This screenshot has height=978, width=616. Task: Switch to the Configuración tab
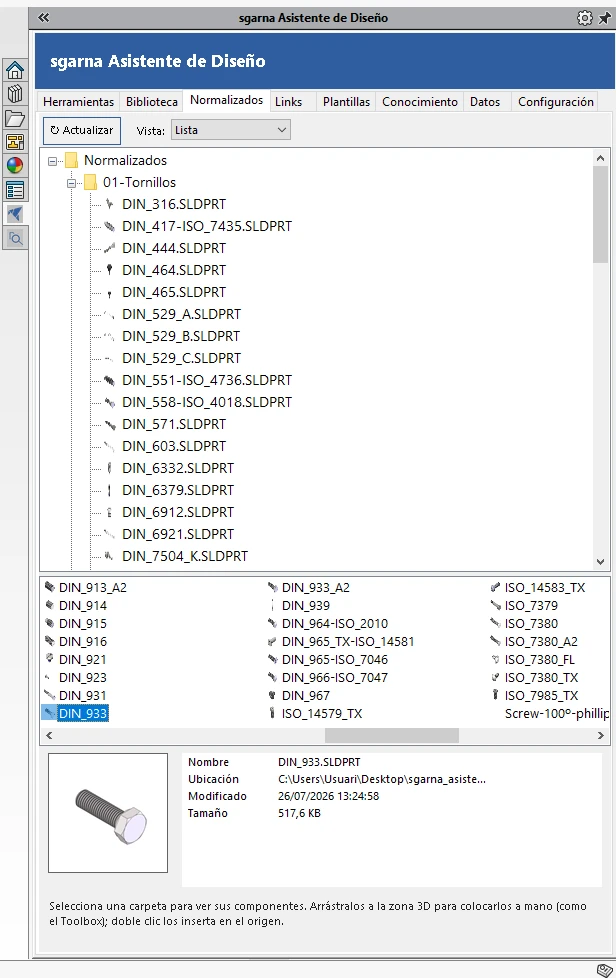point(556,102)
